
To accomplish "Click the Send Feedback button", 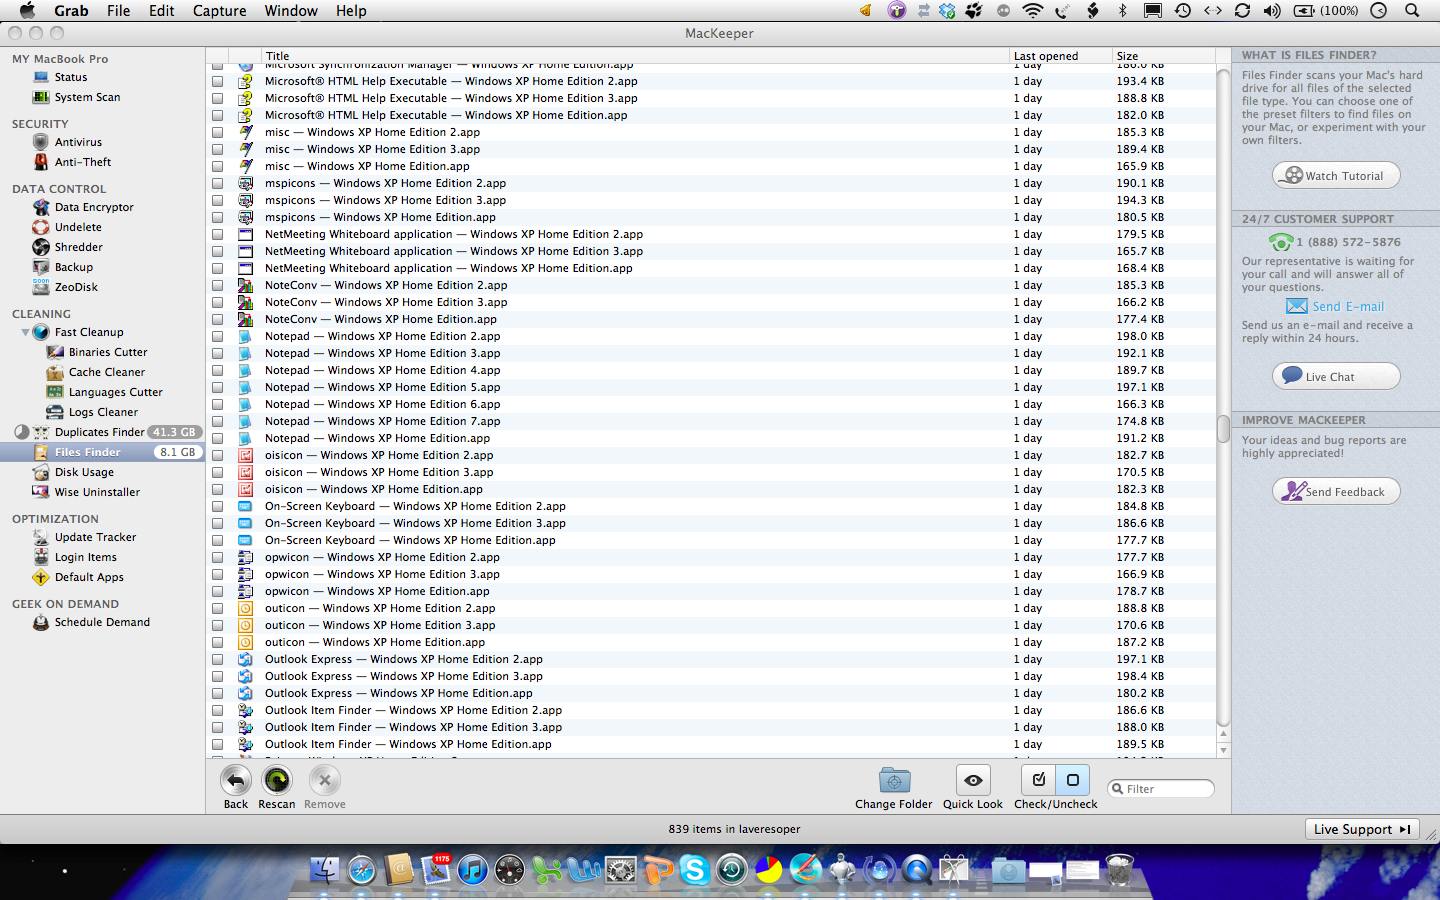I will pos(1336,491).
